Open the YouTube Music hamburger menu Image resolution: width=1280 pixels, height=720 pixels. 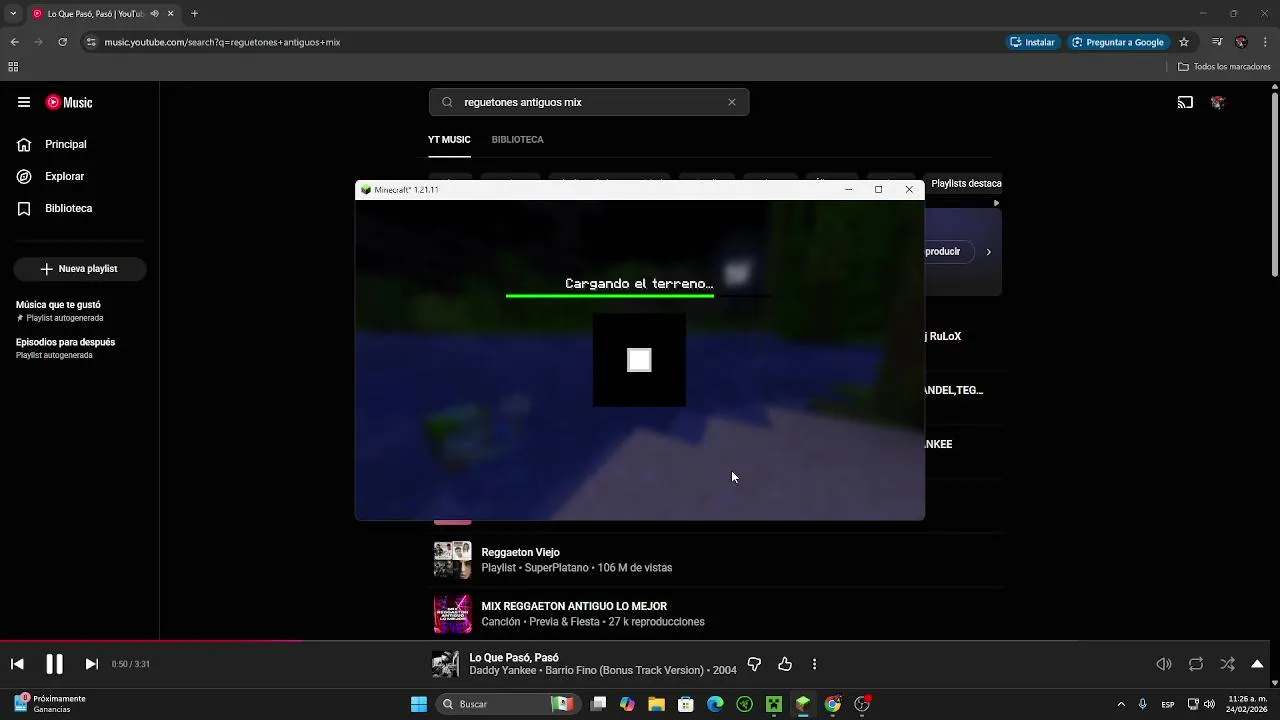[x=24, y=102]
